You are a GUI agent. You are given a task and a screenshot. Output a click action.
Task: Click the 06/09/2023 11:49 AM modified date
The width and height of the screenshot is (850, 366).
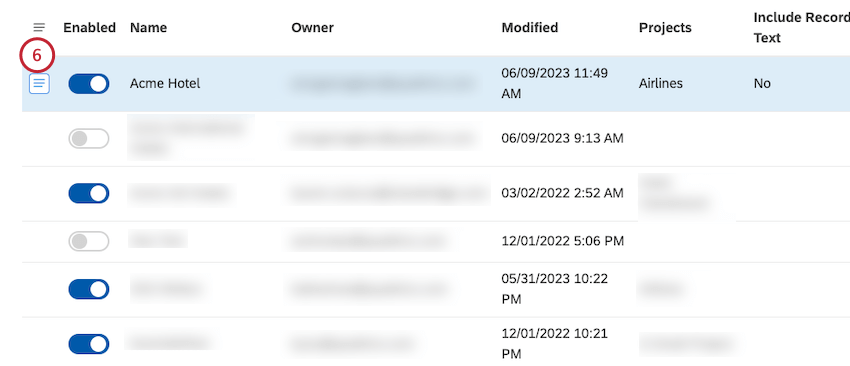click(555, 84)
